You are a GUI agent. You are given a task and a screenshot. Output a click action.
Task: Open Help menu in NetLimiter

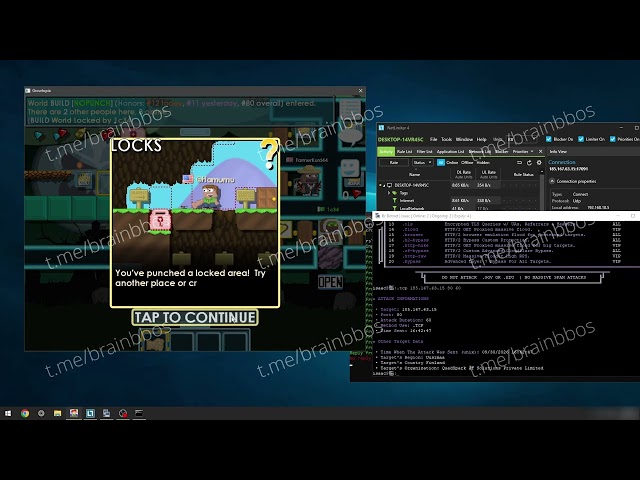482,139
